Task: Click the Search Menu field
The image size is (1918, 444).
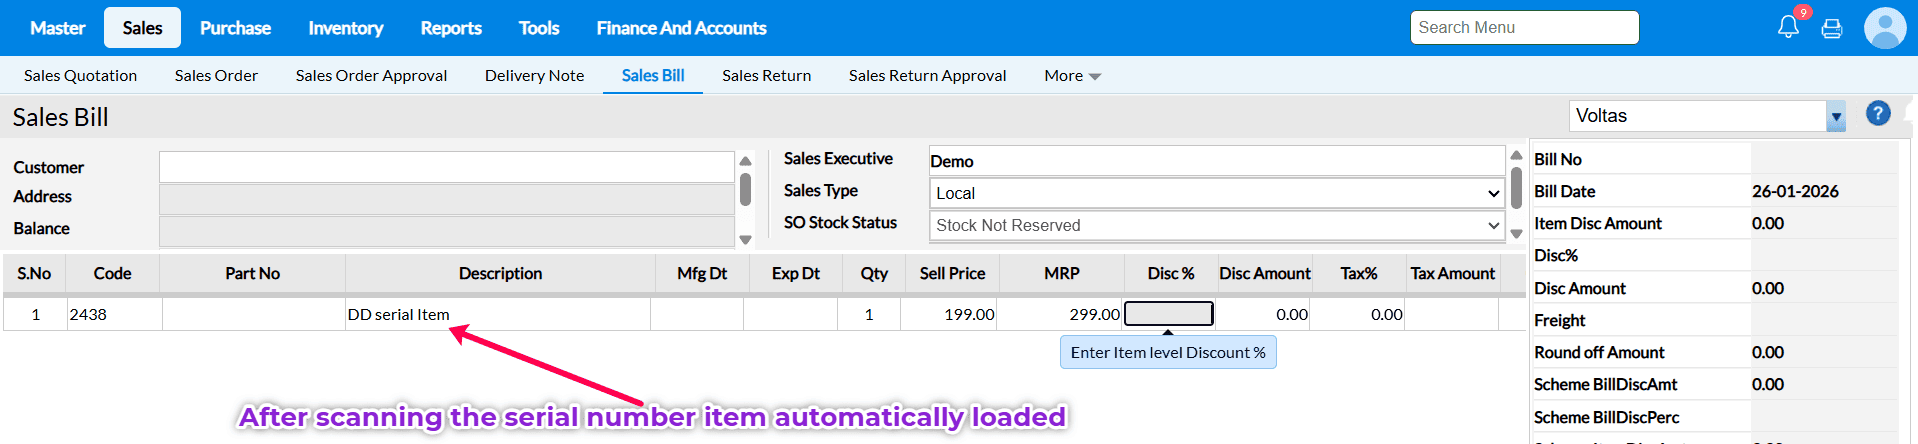Action: 1524,28
